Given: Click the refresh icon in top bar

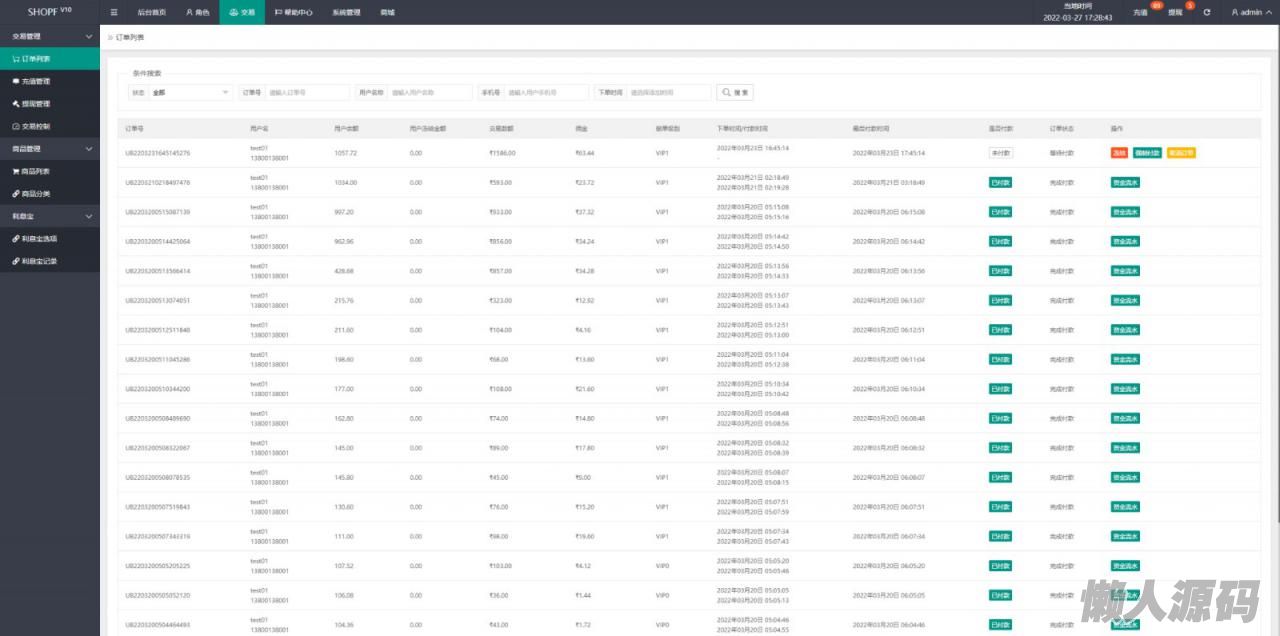Looking at the screenshot, I should pyautogui.click(x=1207, y=12).
